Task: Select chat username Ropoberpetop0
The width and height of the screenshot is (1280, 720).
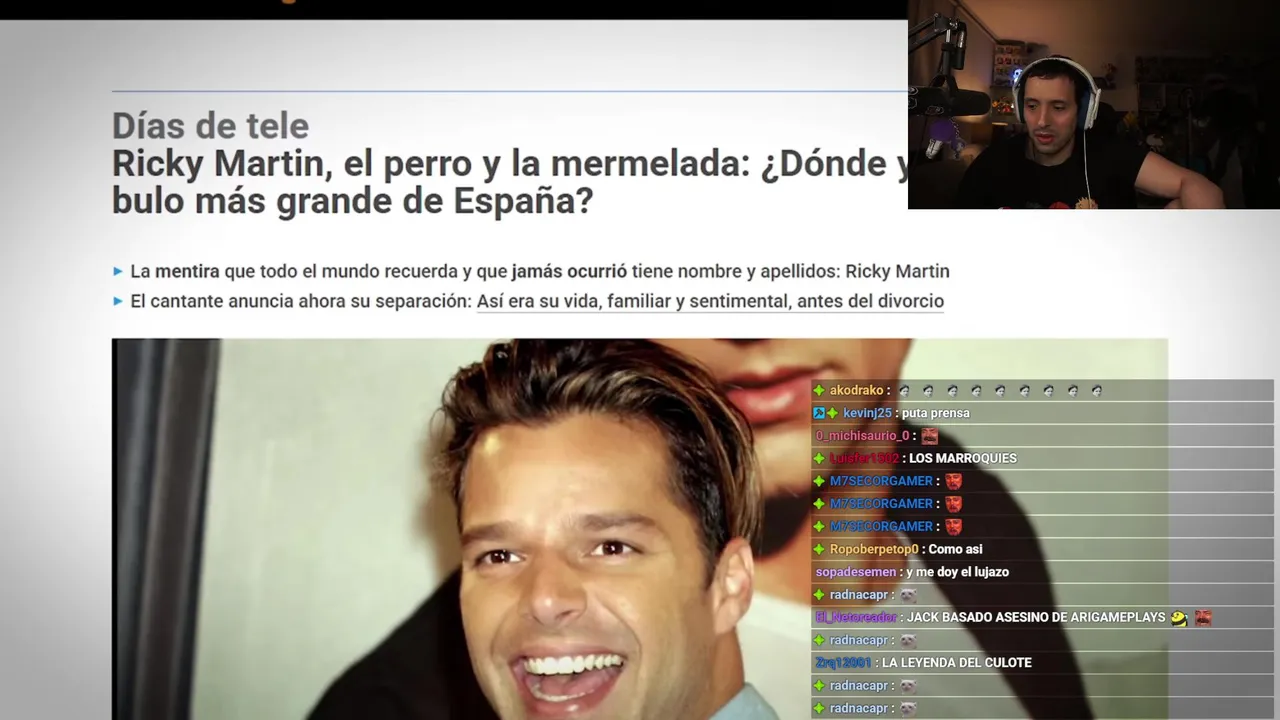Action: 874,549
